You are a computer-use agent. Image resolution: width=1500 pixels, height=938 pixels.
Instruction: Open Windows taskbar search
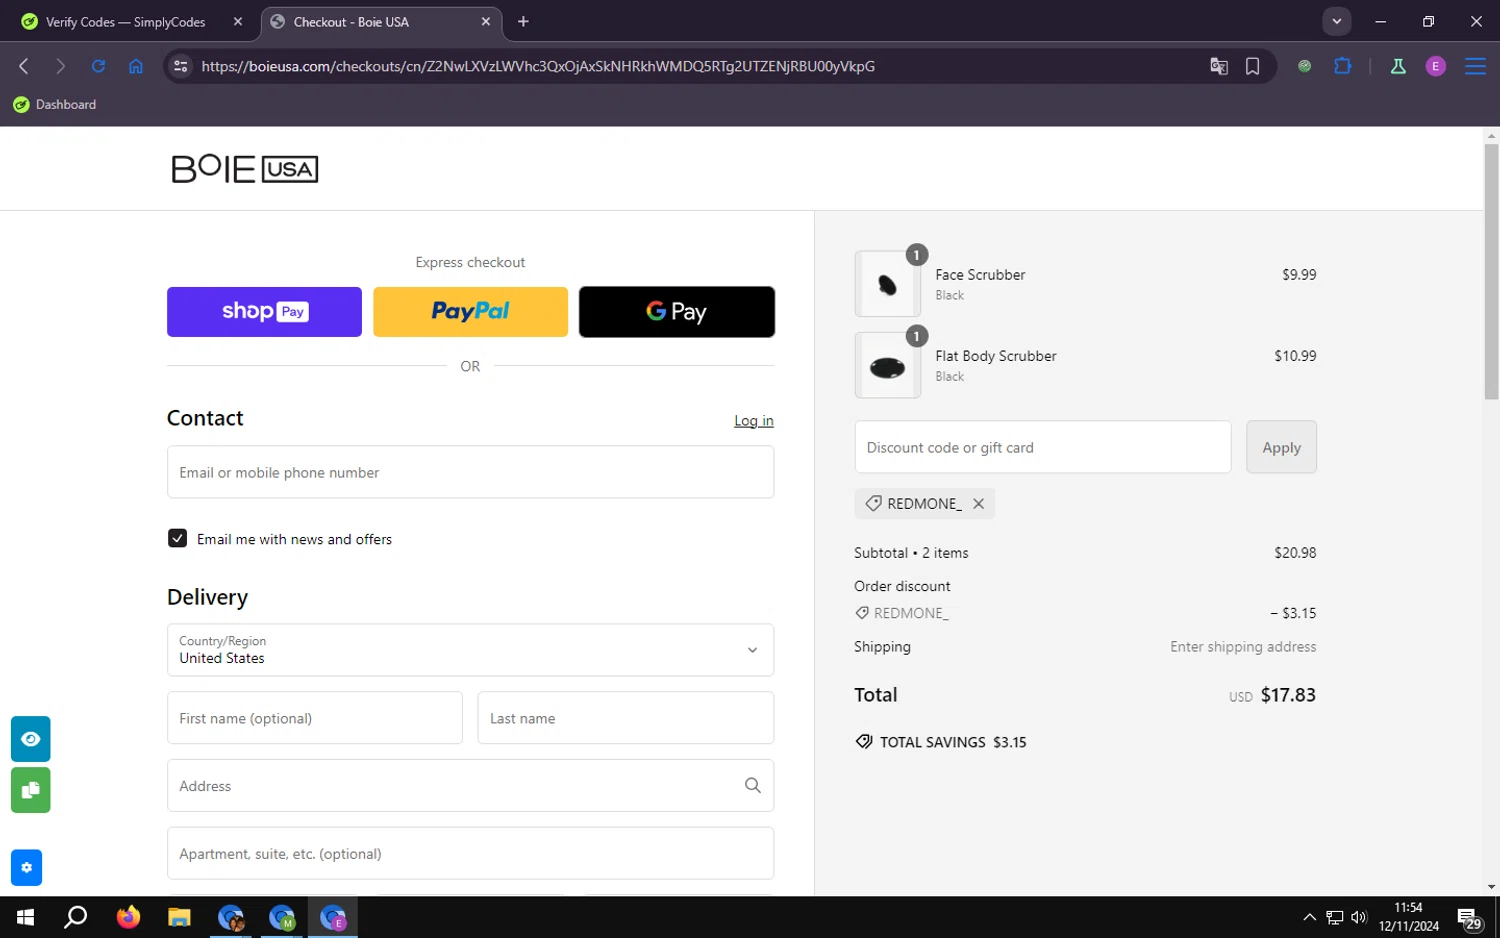click(x=76, y=917)
